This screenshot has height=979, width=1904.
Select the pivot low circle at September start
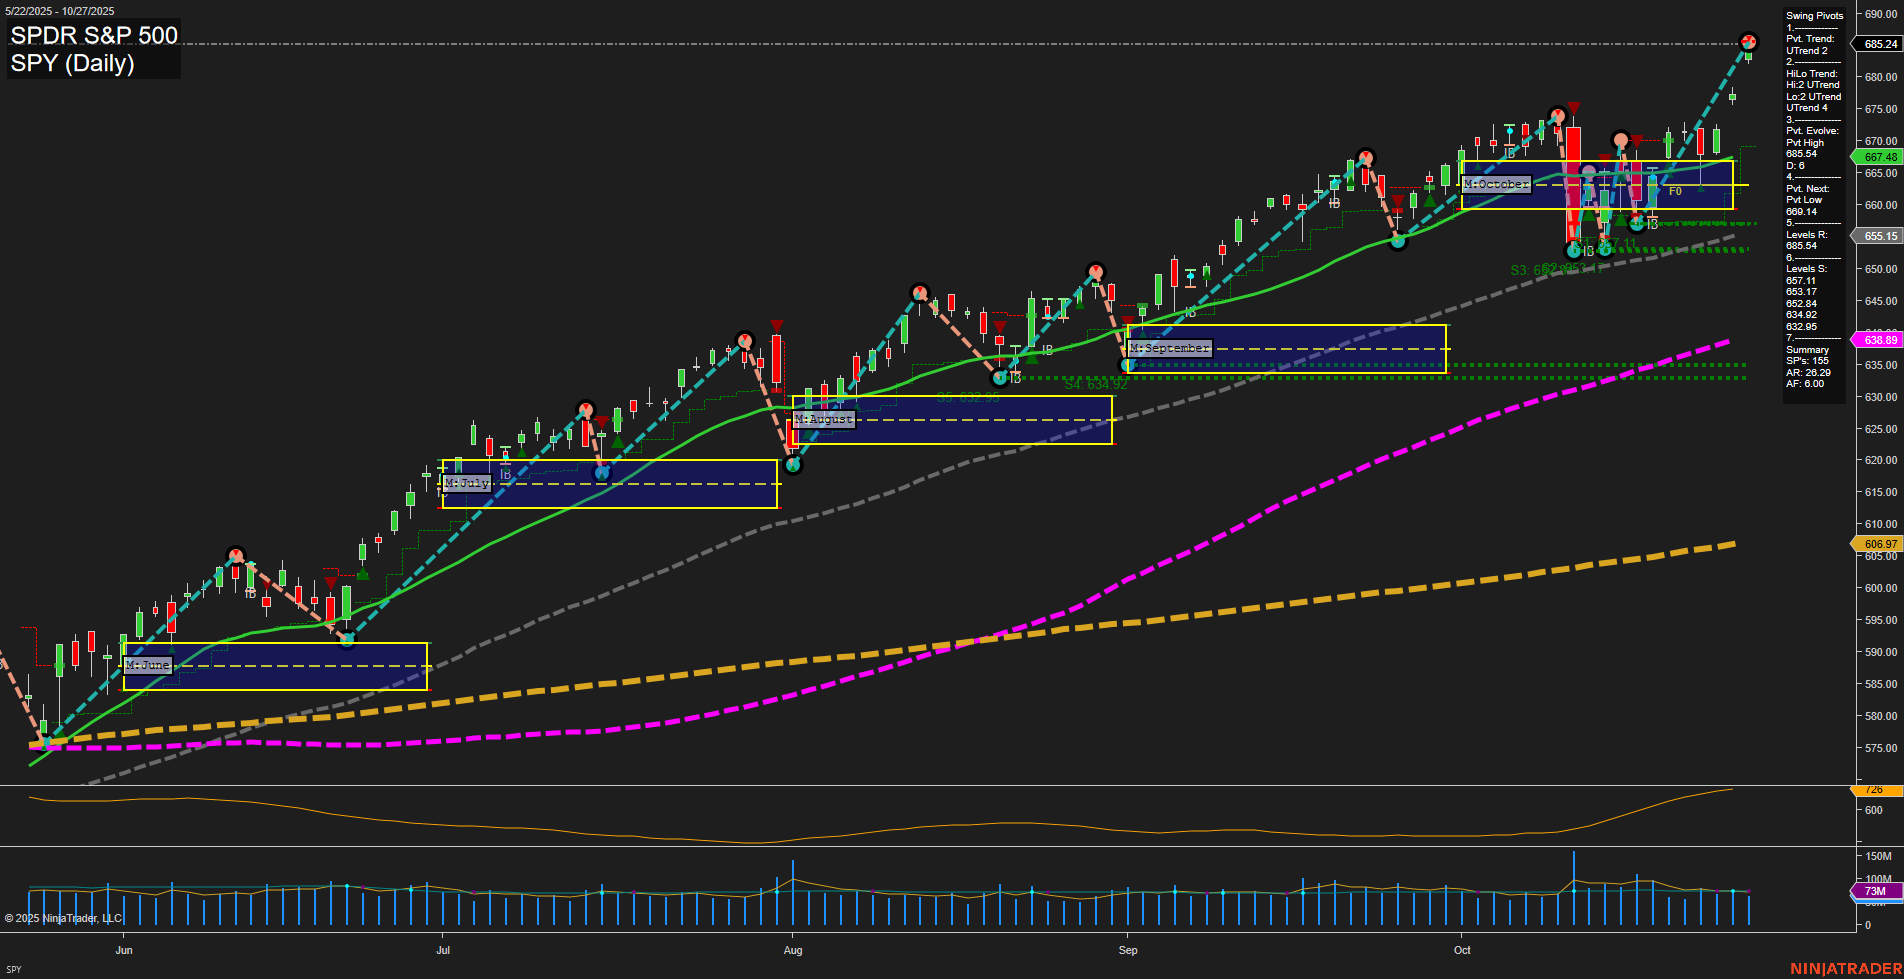[1128, 365]
